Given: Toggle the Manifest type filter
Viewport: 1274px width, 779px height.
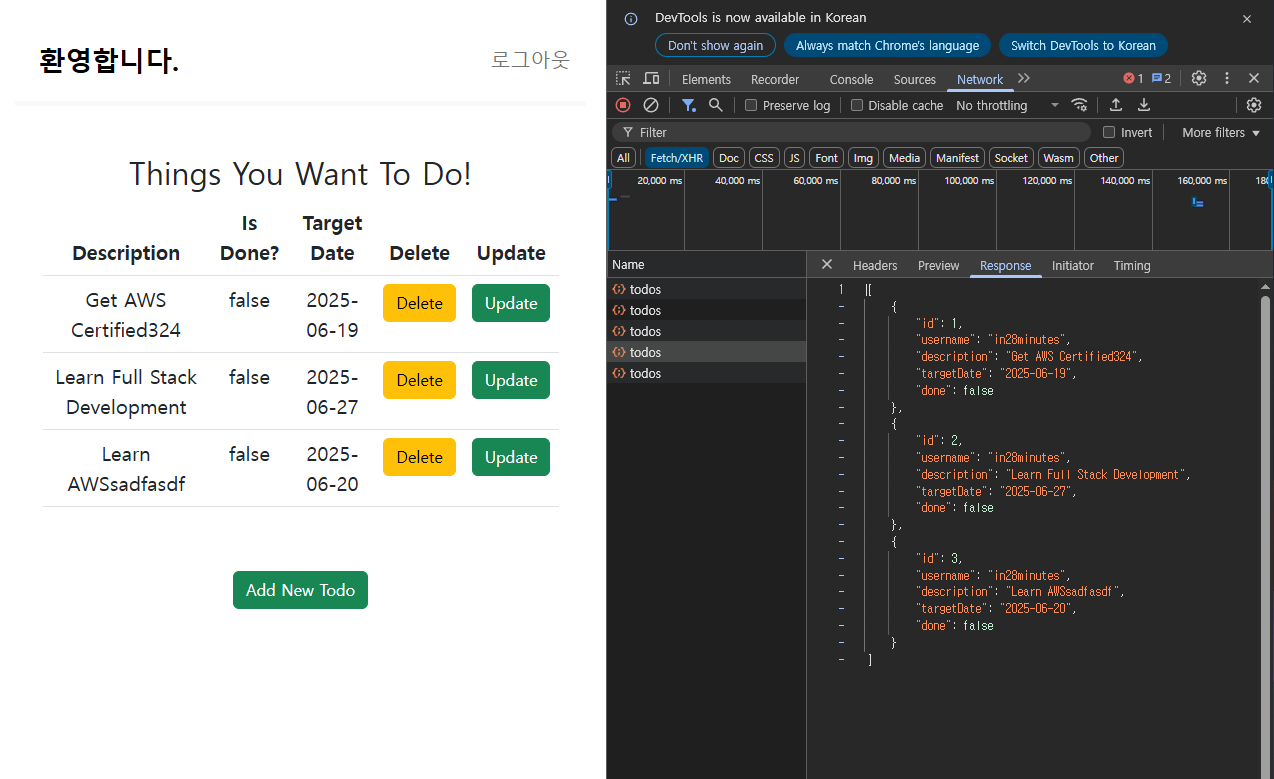Looking at the screenshot, I should [957, 158].
